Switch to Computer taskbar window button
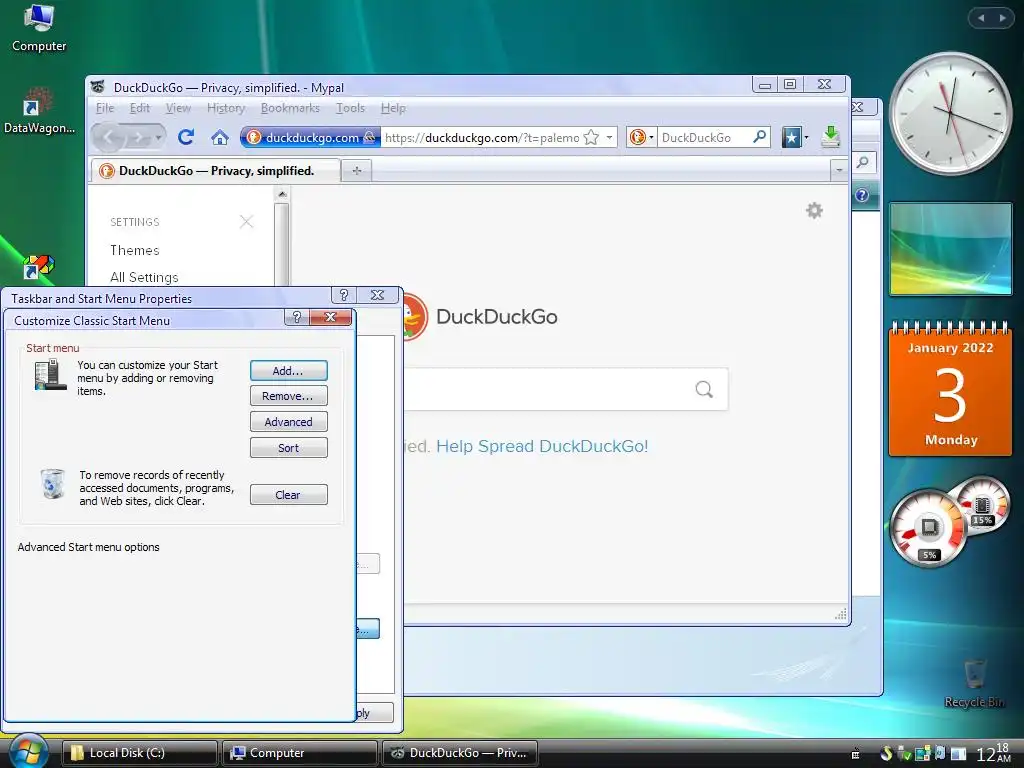 click(x=300, y=752)
